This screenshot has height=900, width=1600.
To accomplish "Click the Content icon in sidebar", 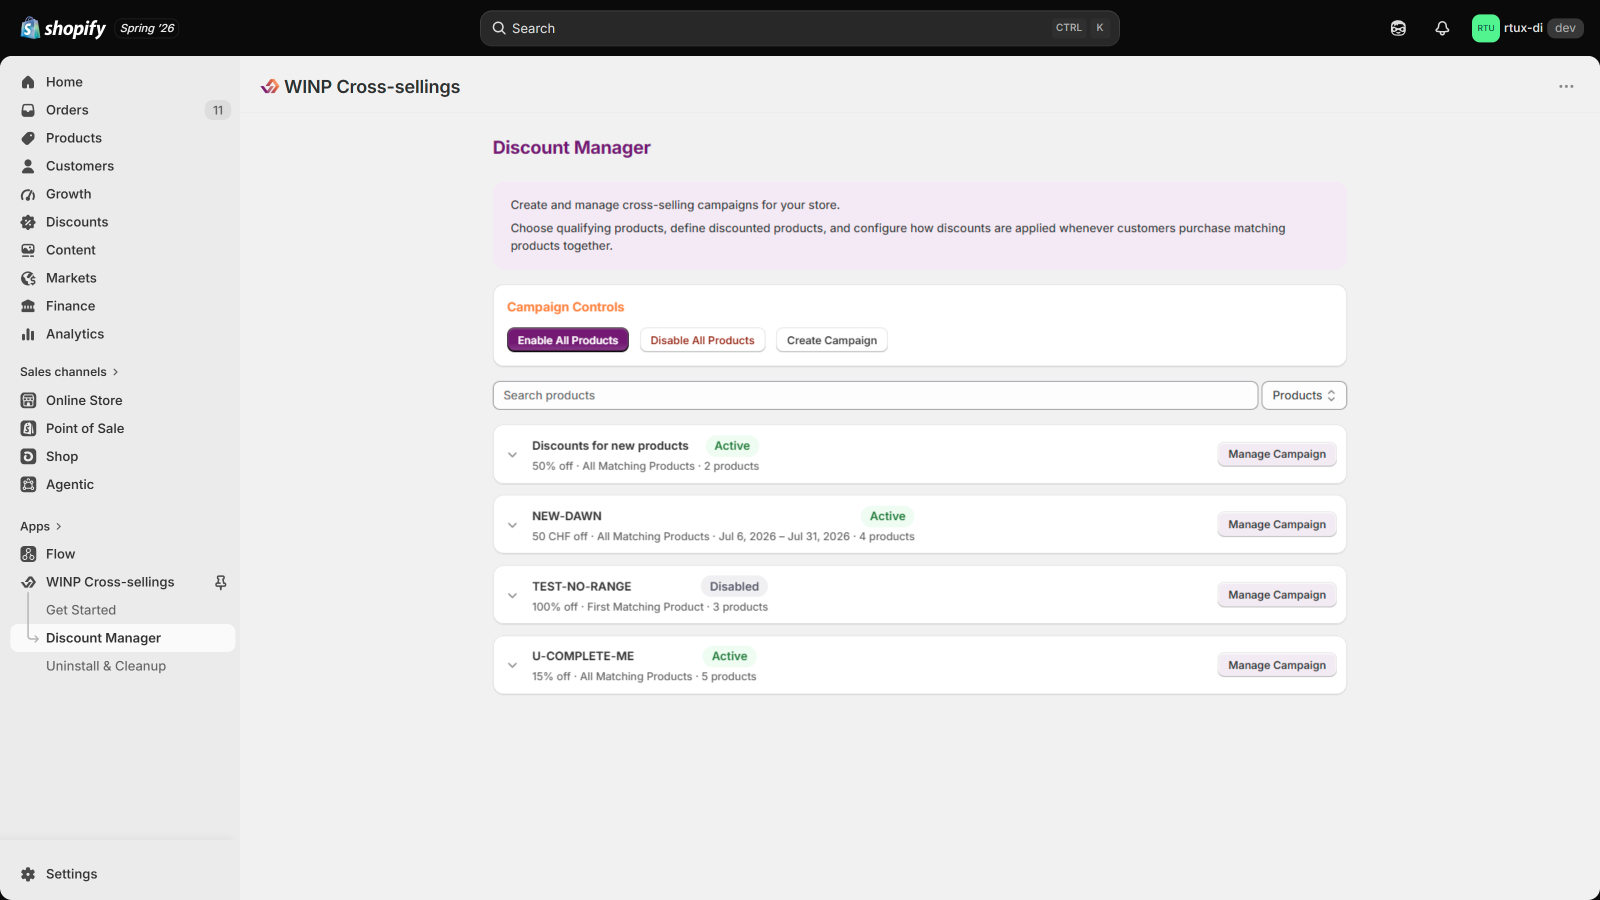I will coord(28,250).
